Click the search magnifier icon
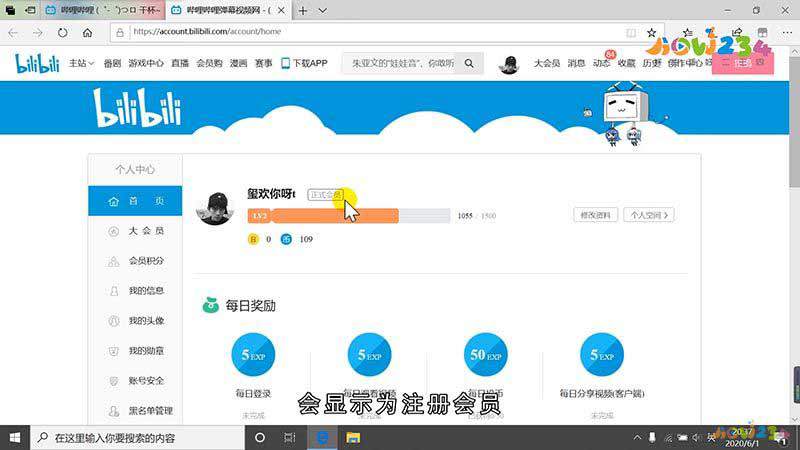The width and height of the screenshot is (800, 450). 469,63
